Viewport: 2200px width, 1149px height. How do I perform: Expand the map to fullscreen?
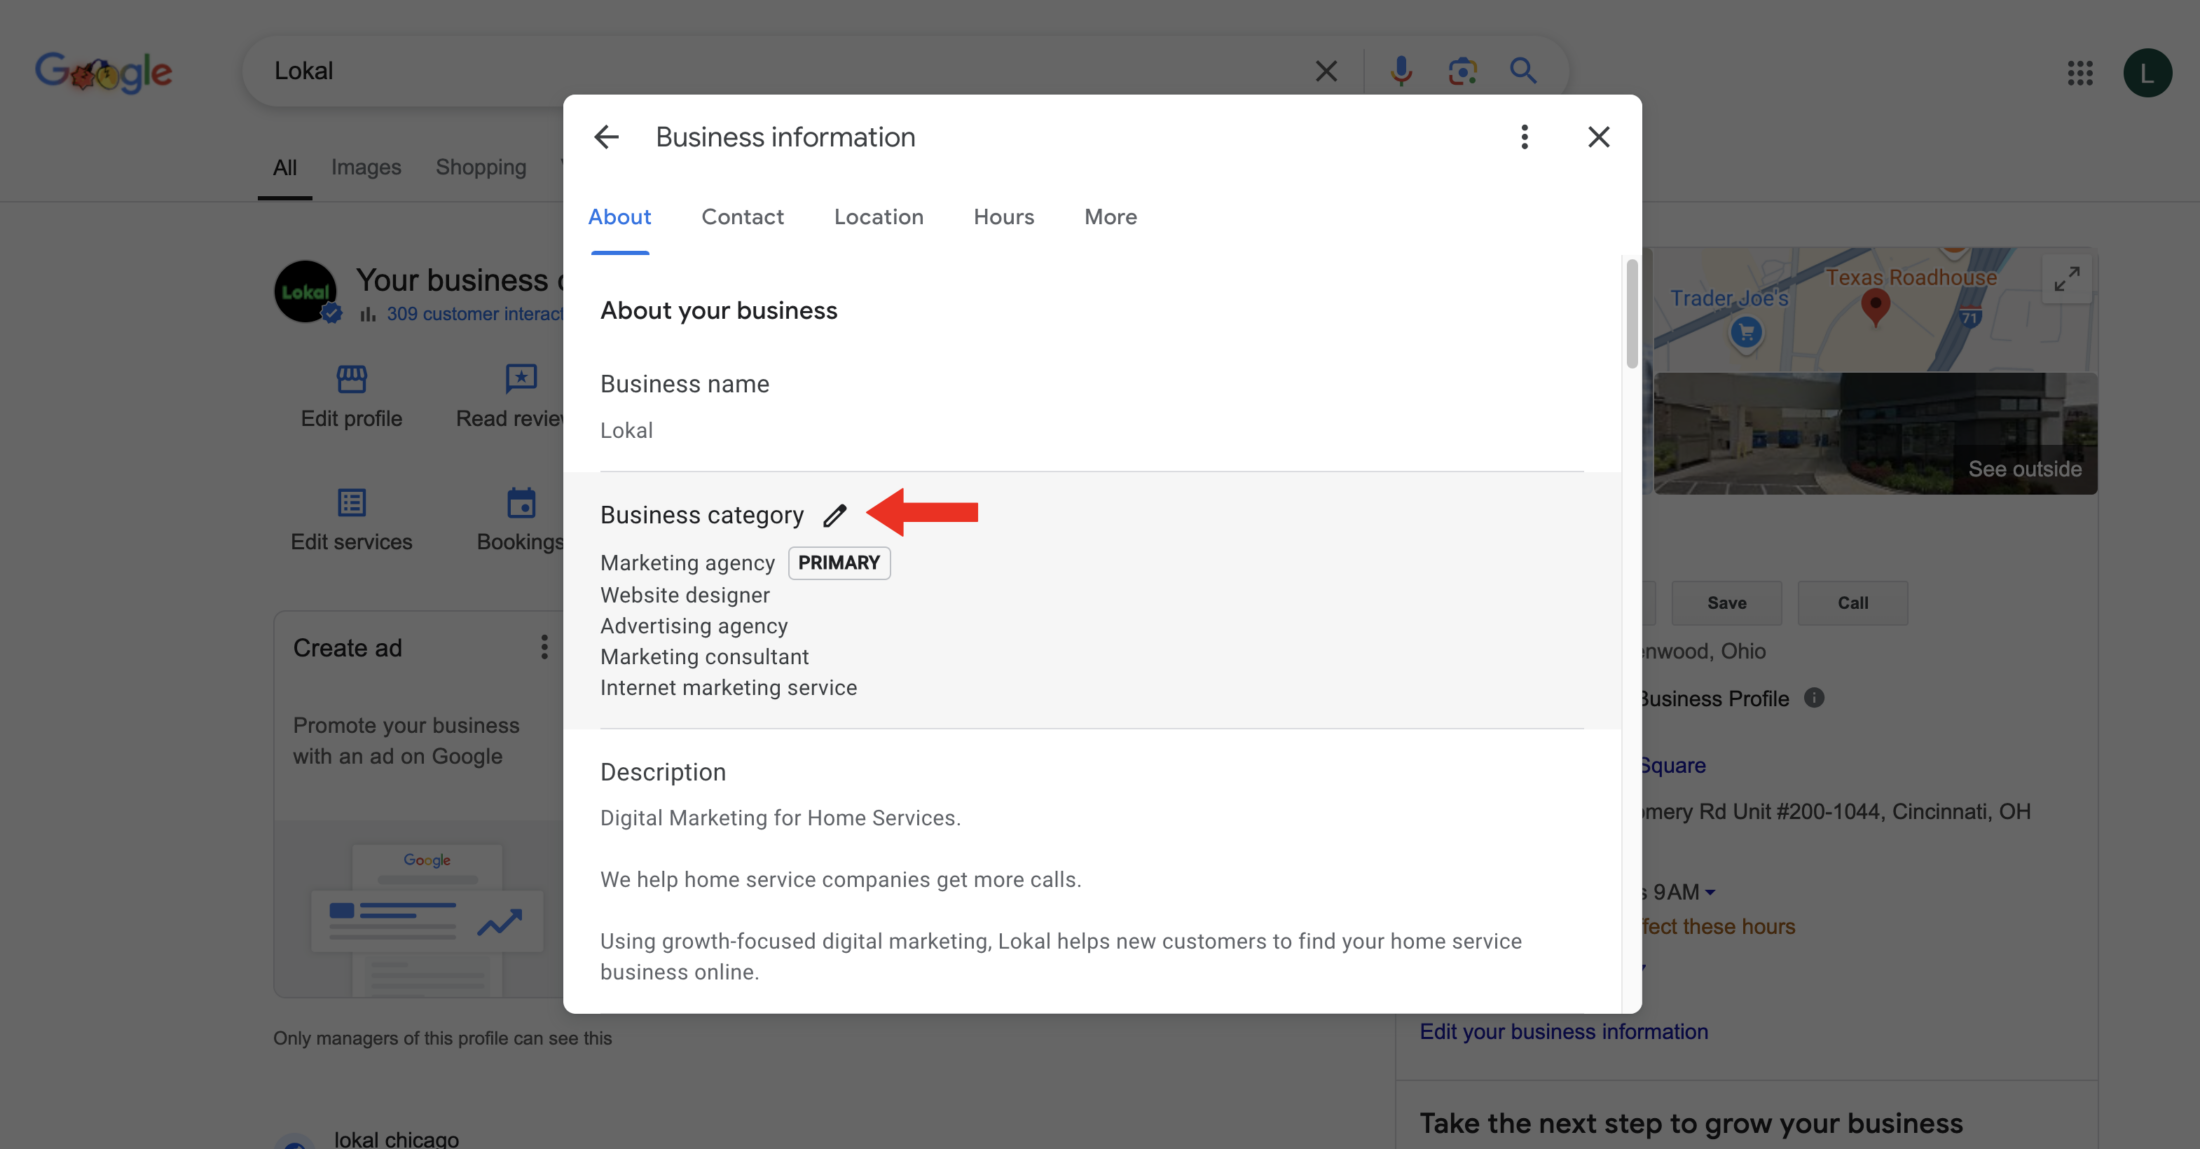2067,279
